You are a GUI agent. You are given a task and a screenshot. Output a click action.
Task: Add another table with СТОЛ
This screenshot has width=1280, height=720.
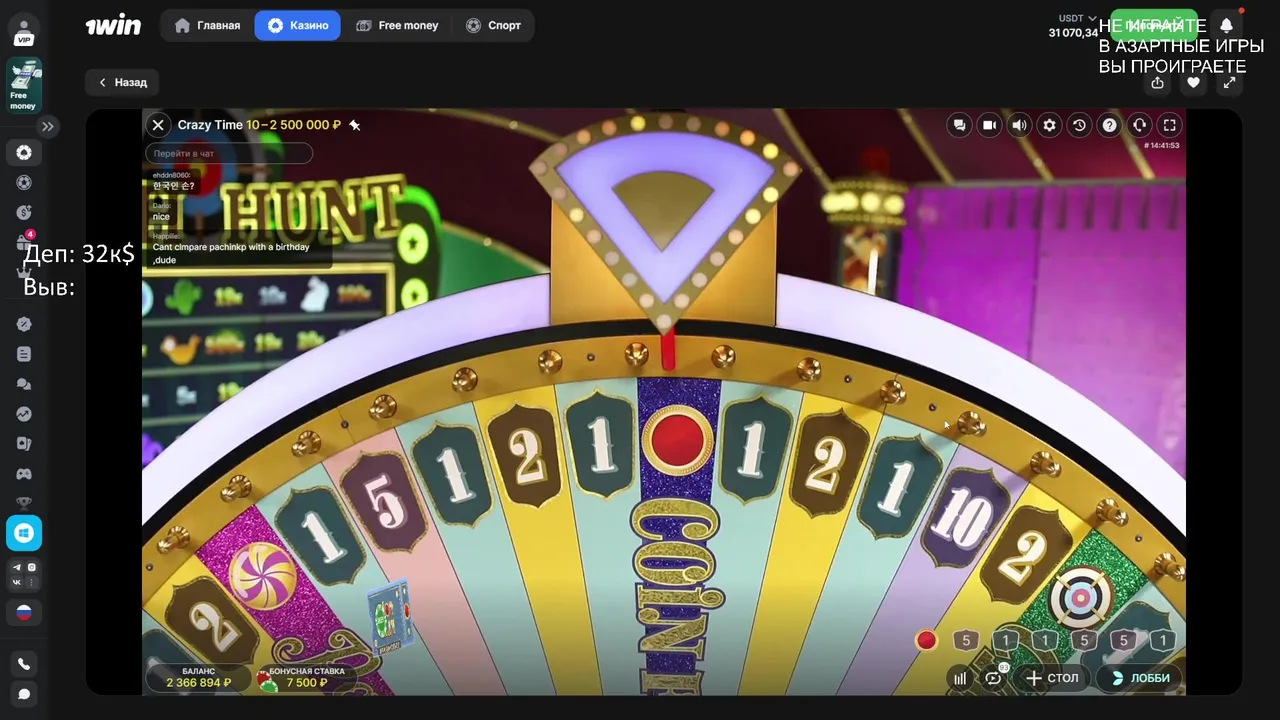pos(1053,678)
